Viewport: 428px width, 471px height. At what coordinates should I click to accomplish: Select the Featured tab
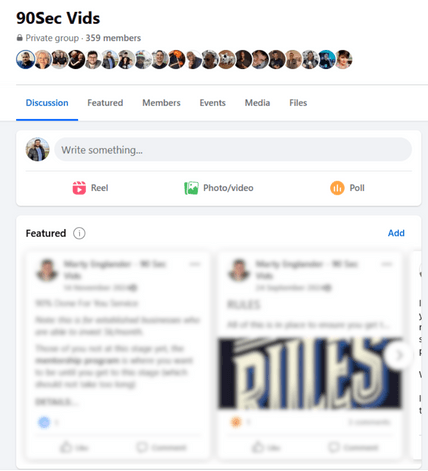coord(105,103)
